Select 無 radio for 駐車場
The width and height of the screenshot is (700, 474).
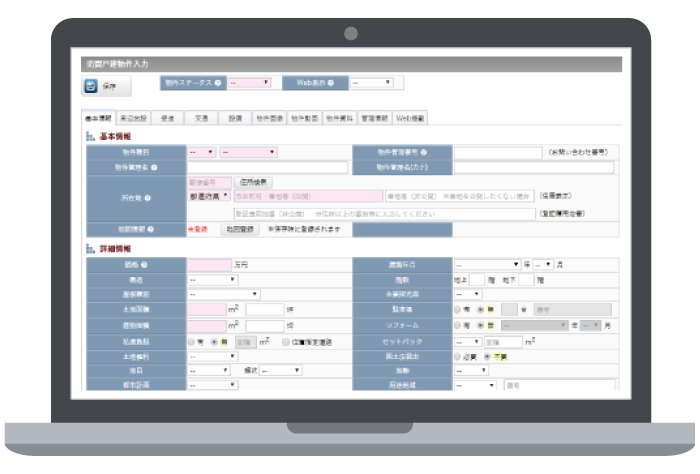pyautogui.click(x=481, y=309)
